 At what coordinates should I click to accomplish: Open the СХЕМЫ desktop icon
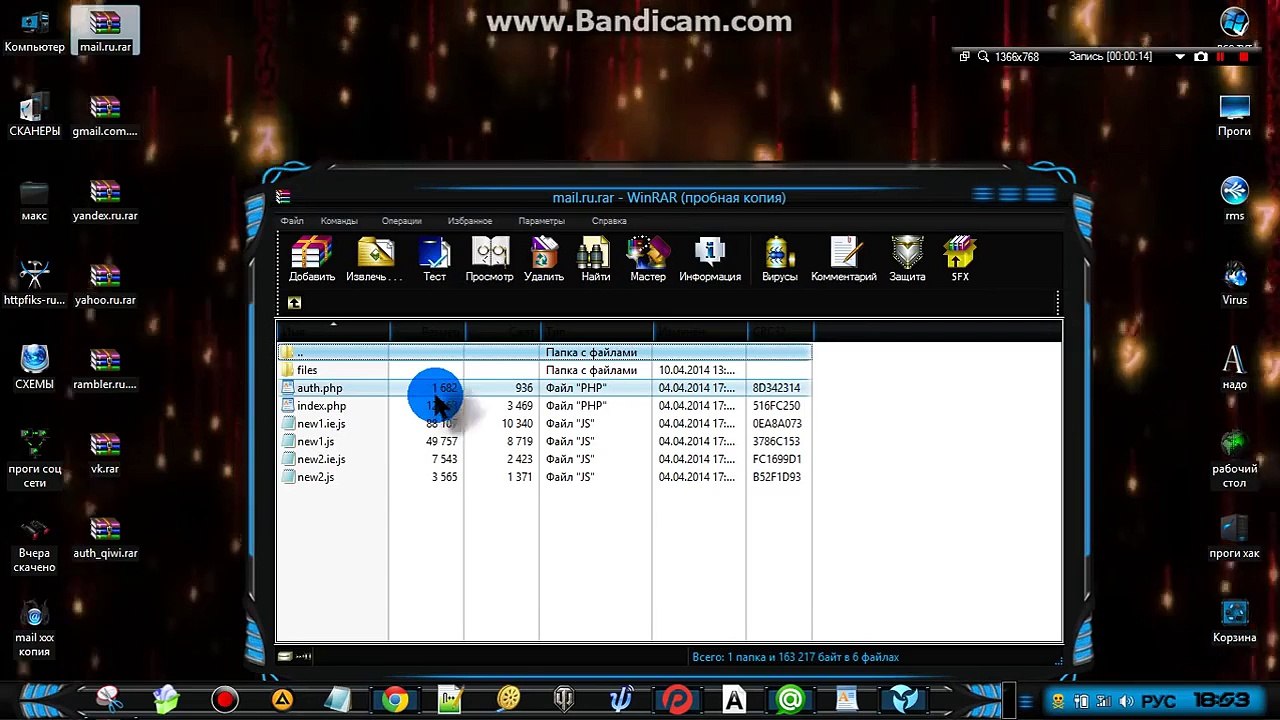34,369
